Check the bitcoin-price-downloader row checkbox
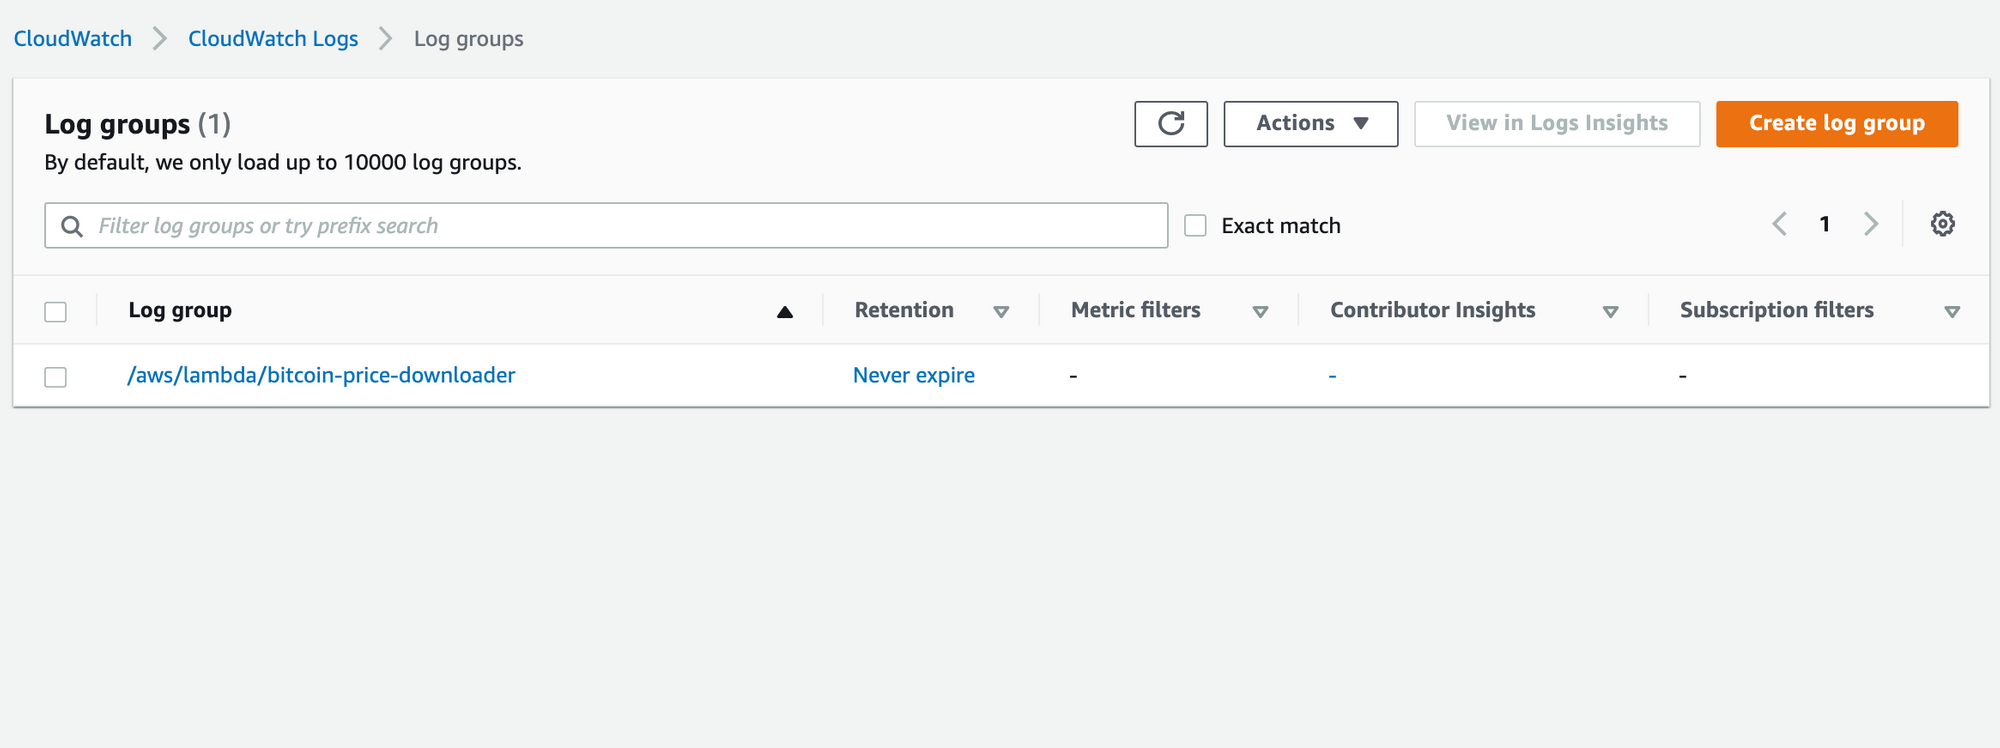2000x748 pixels. point(56,377)
